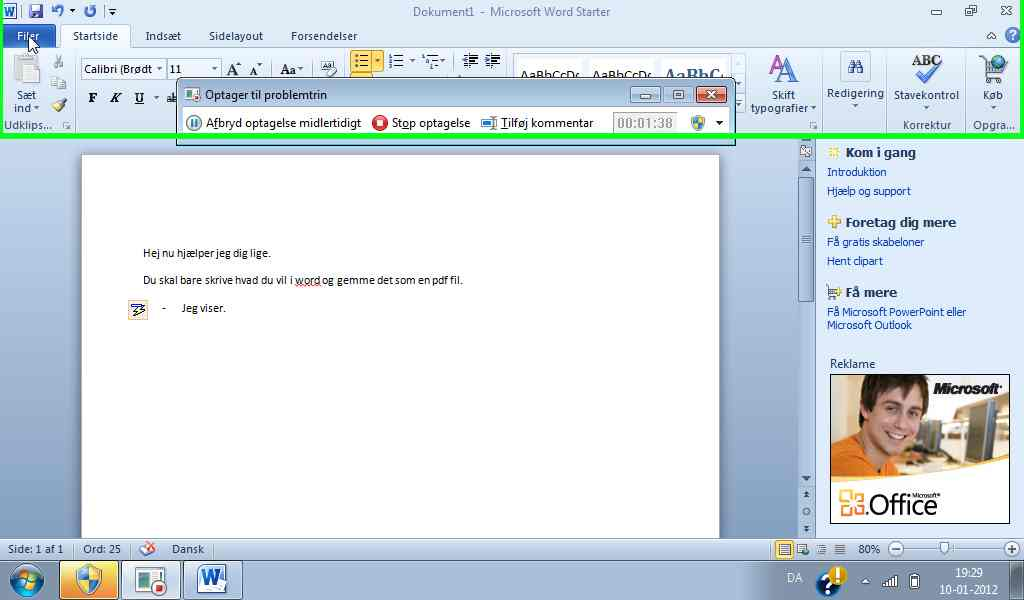This screenshot has height=600, width=1024.
Task: Click Tilføj kommentar button
Action: (537, 123)
